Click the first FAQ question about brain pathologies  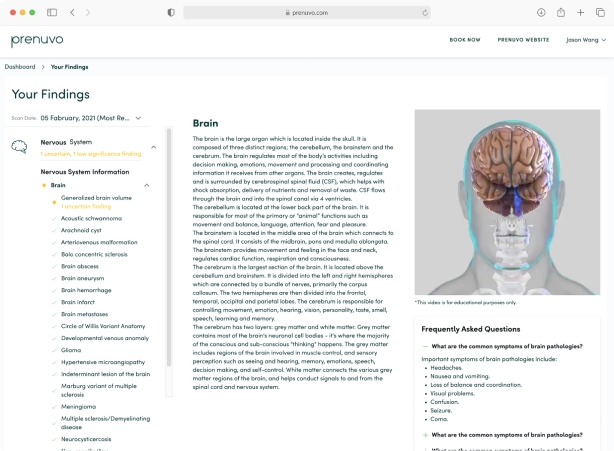coord(507,346)
